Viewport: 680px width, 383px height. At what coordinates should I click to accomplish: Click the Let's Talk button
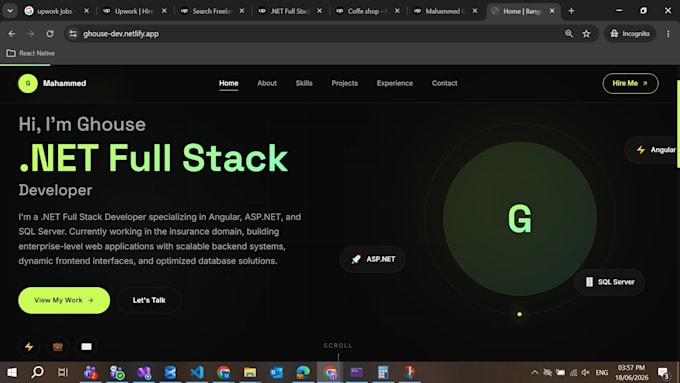149,300
